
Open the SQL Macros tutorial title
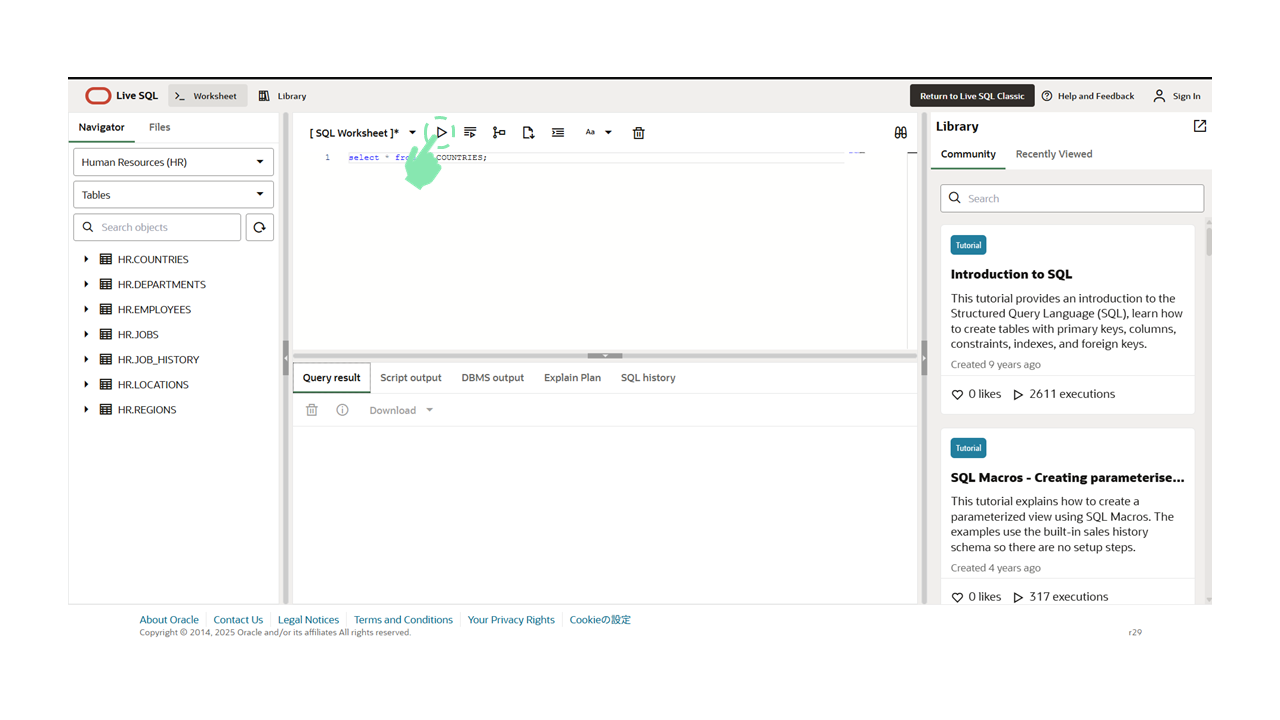point(1067,478)
